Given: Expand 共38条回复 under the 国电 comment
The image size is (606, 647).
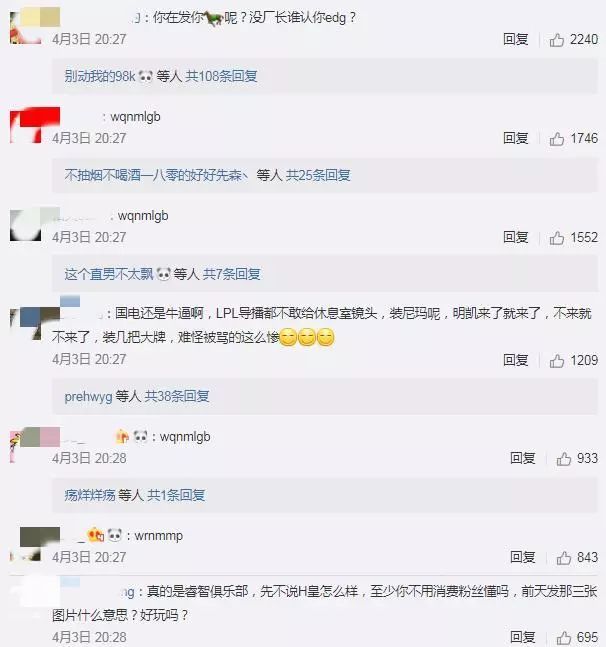Looking at the screenshot, I should (x=177, y=396).
